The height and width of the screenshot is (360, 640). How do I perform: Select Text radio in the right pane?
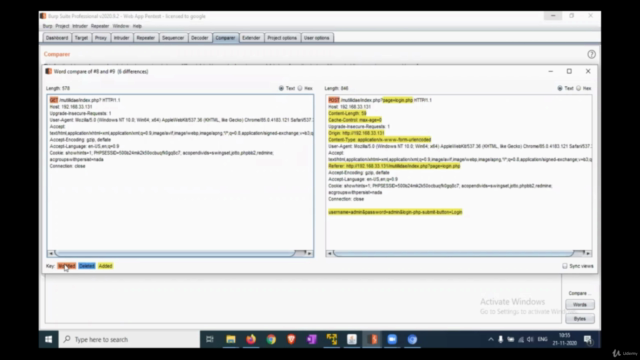pyautogui.click(x=560, y=88)
